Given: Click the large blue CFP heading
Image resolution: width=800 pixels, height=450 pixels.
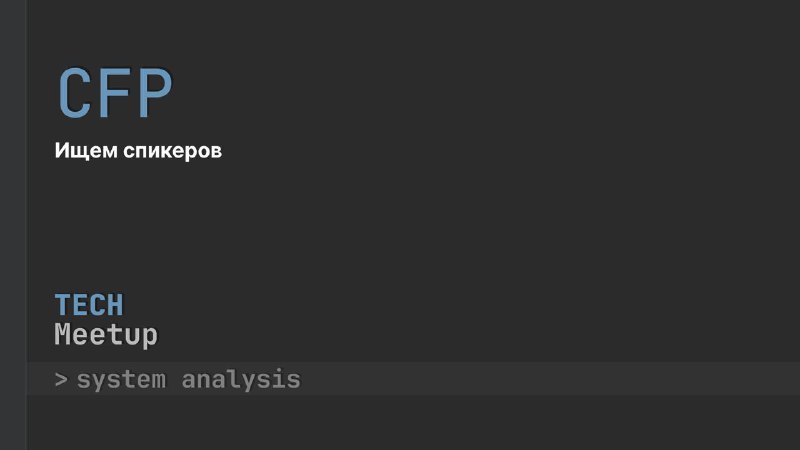Looking at the screenshot, I should [116, 93].
